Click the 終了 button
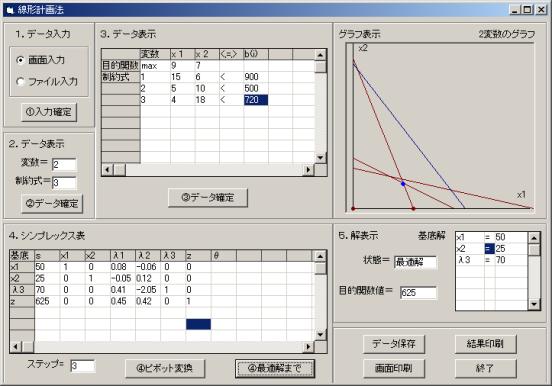This screenshot has height=386, width=552. pyautogui.click(x=485, y=368)
